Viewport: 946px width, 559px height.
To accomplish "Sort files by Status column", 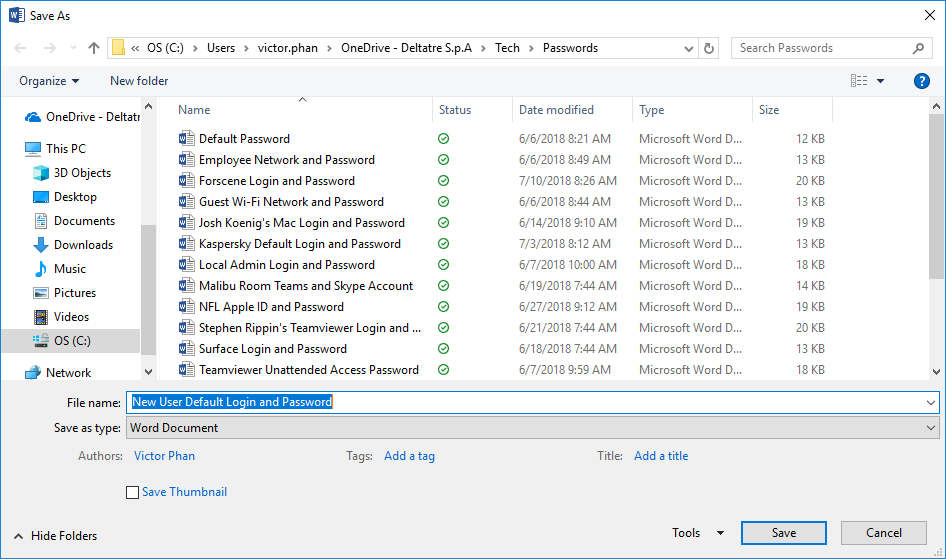I will point(455,110).
